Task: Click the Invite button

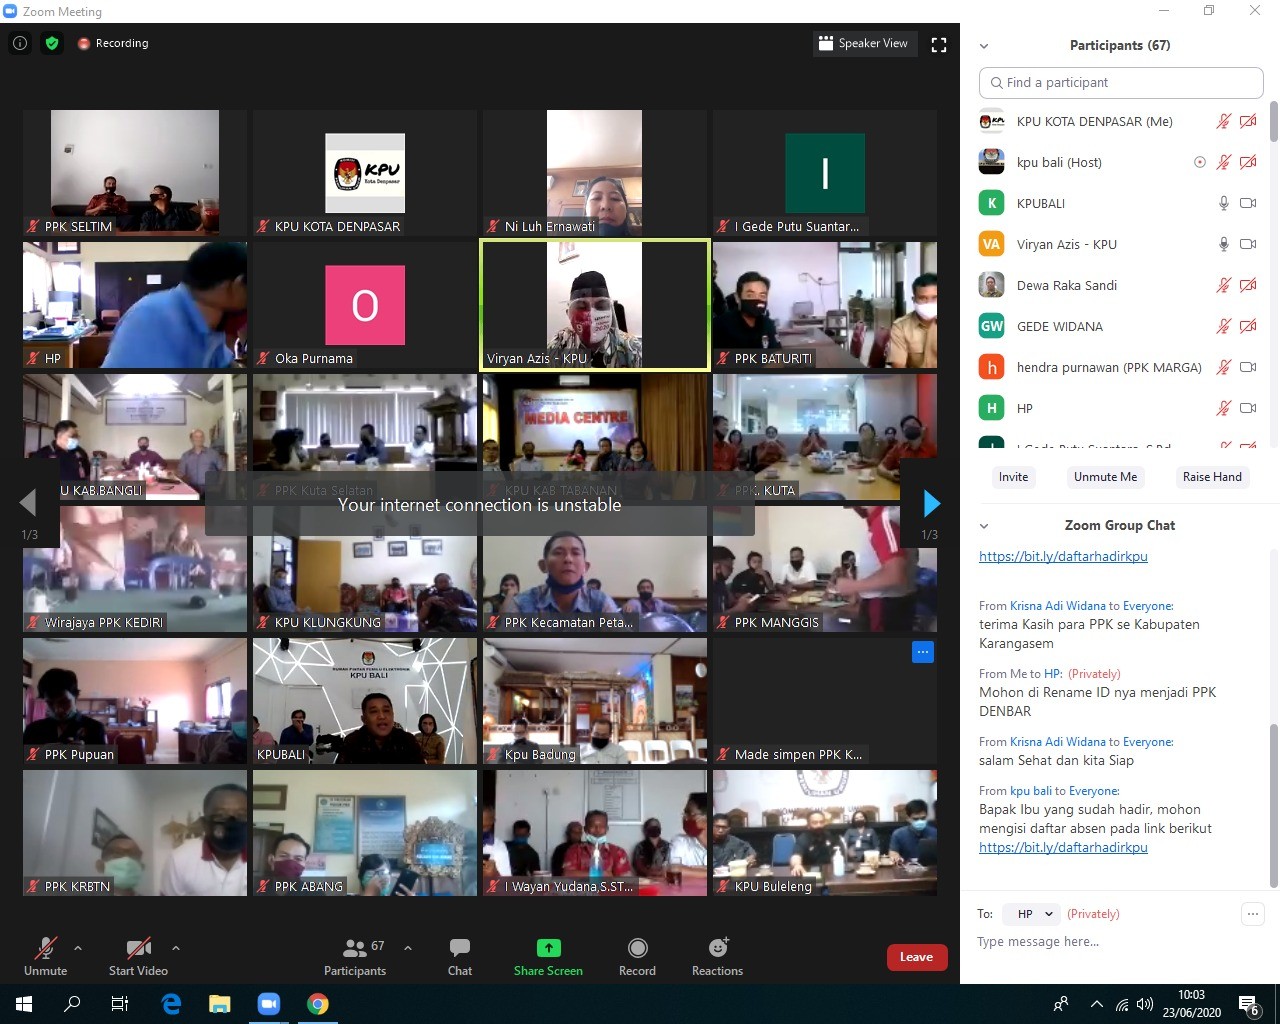Action: pos(1013,477)
